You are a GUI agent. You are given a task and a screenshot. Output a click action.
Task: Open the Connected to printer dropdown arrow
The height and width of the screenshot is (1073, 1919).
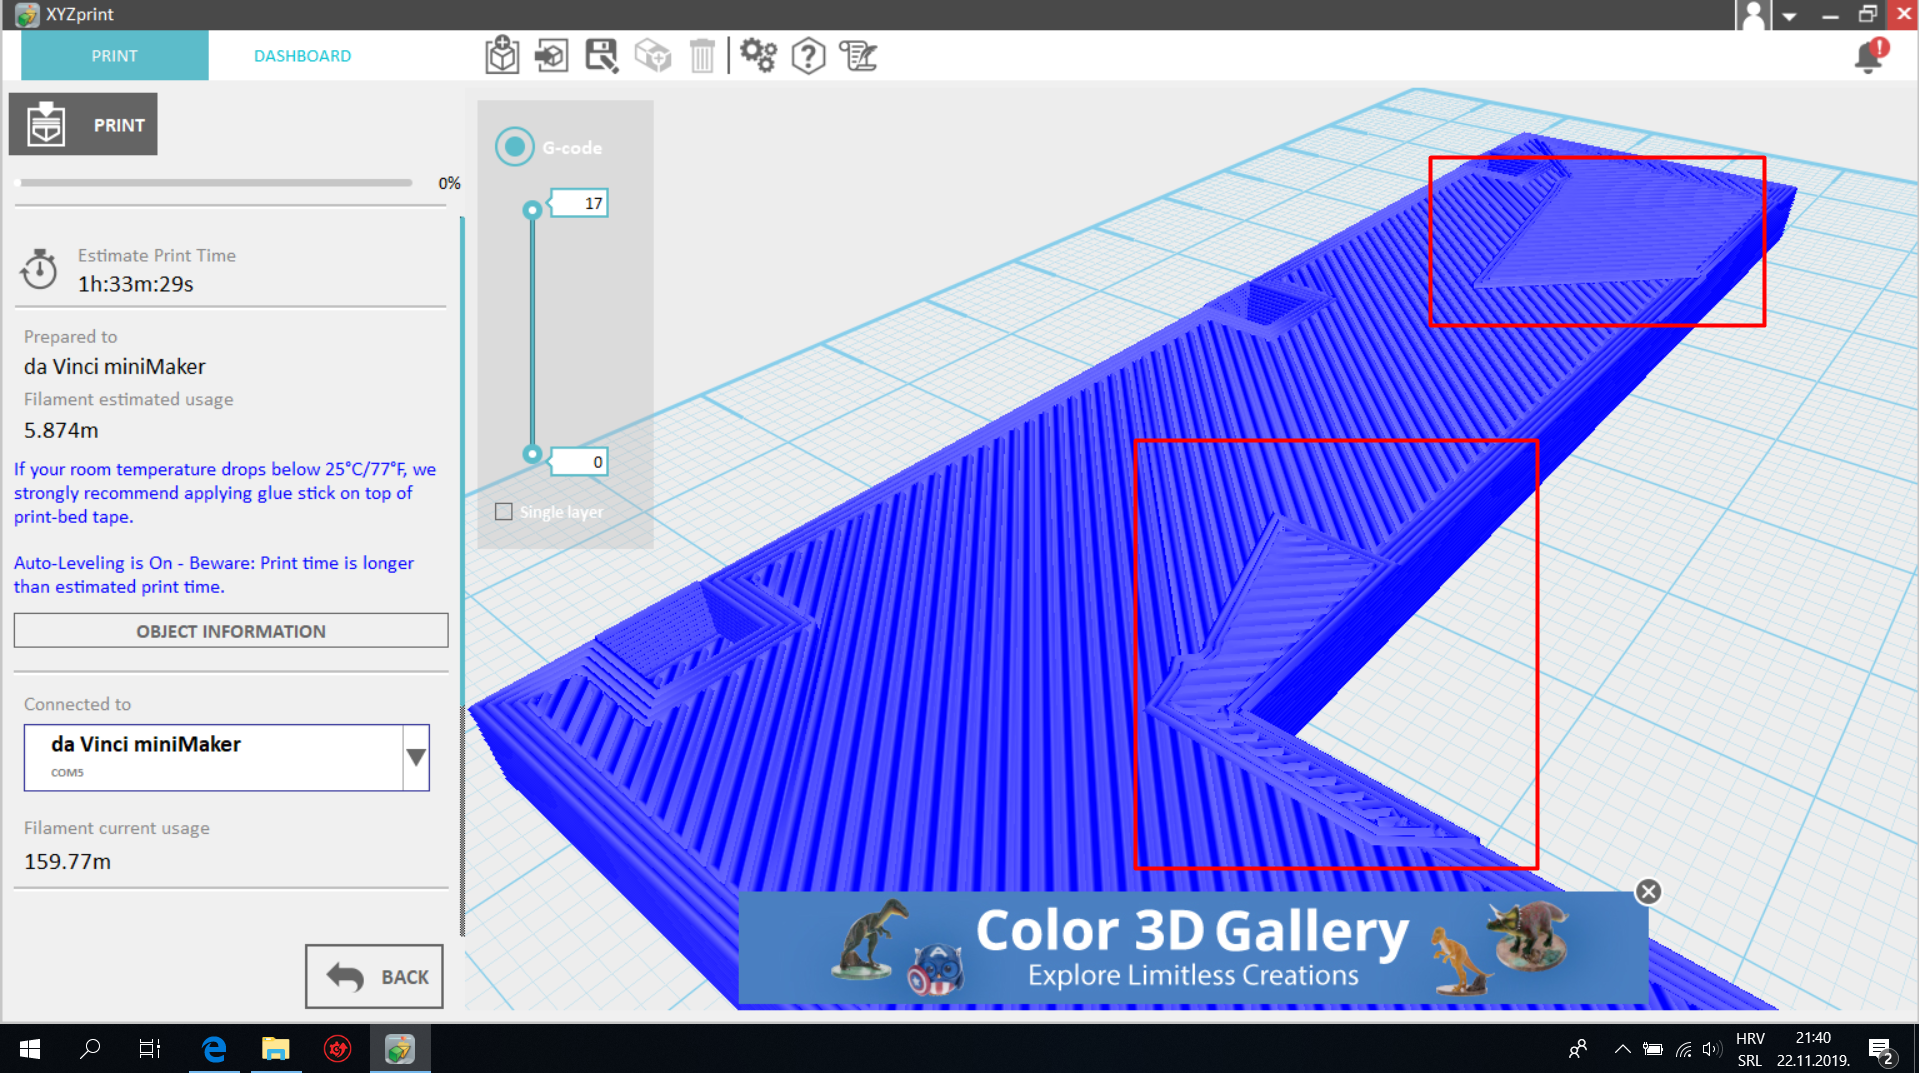tap(416, 757)
